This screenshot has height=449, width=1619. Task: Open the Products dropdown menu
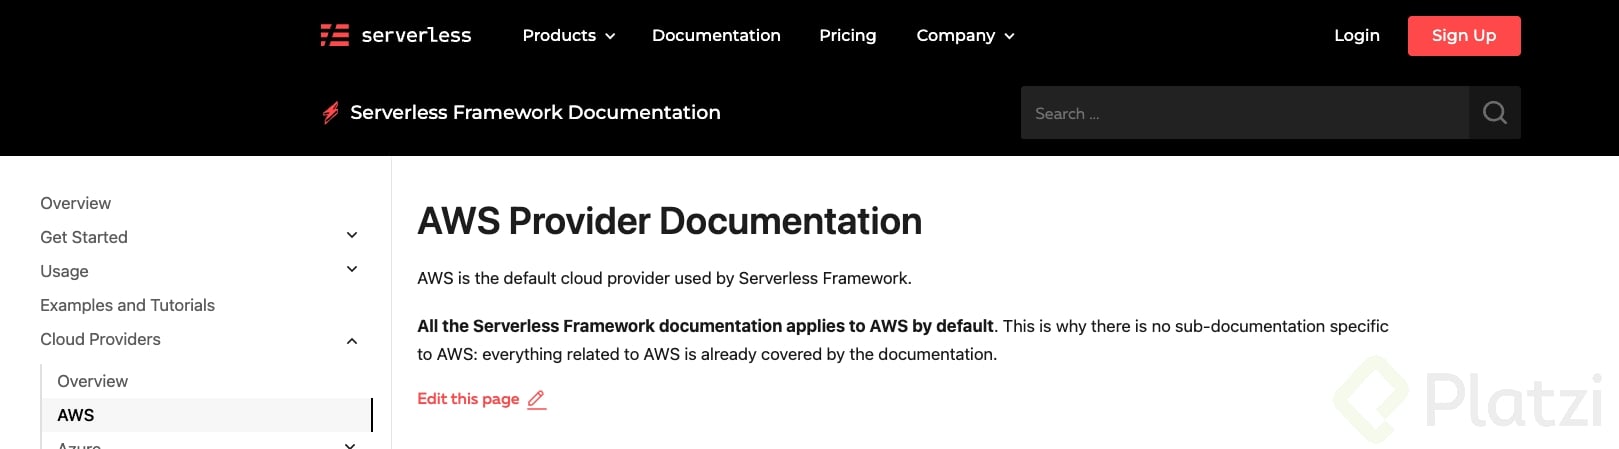pos(568,36)
